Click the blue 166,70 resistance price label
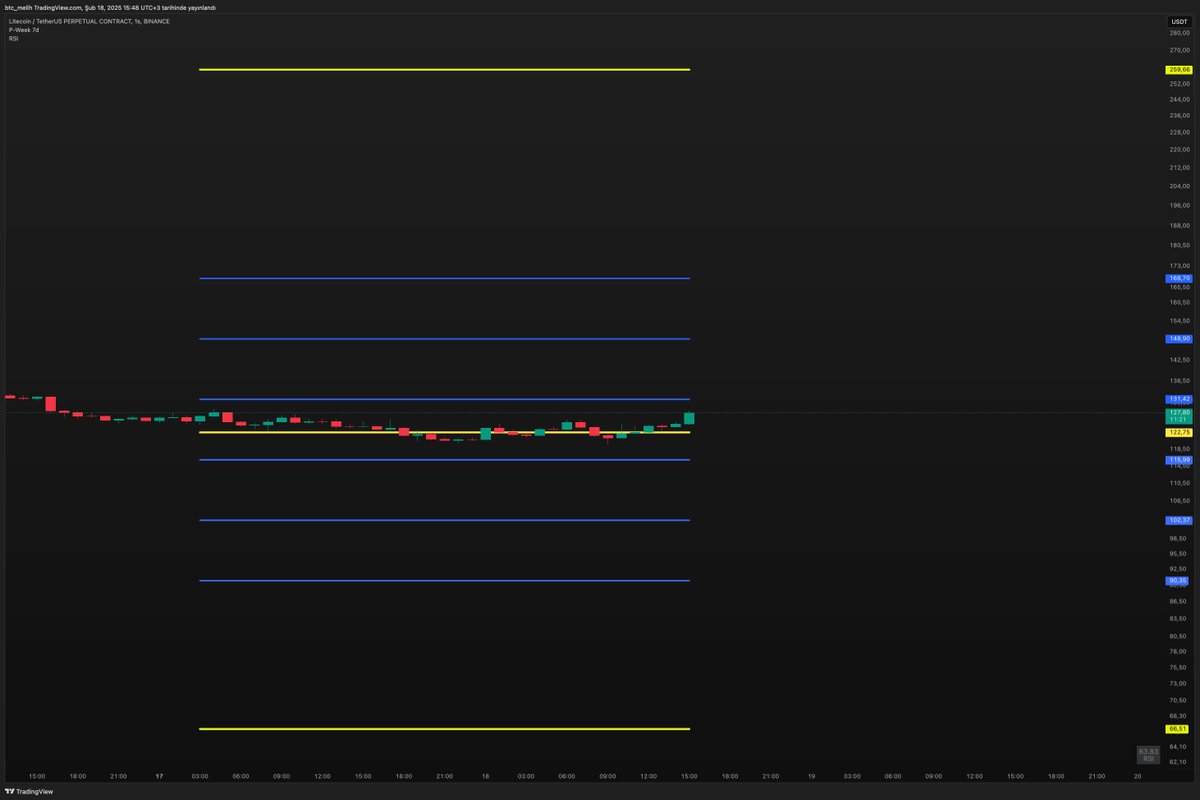The image size is (1200, 800). point(1177,278)
